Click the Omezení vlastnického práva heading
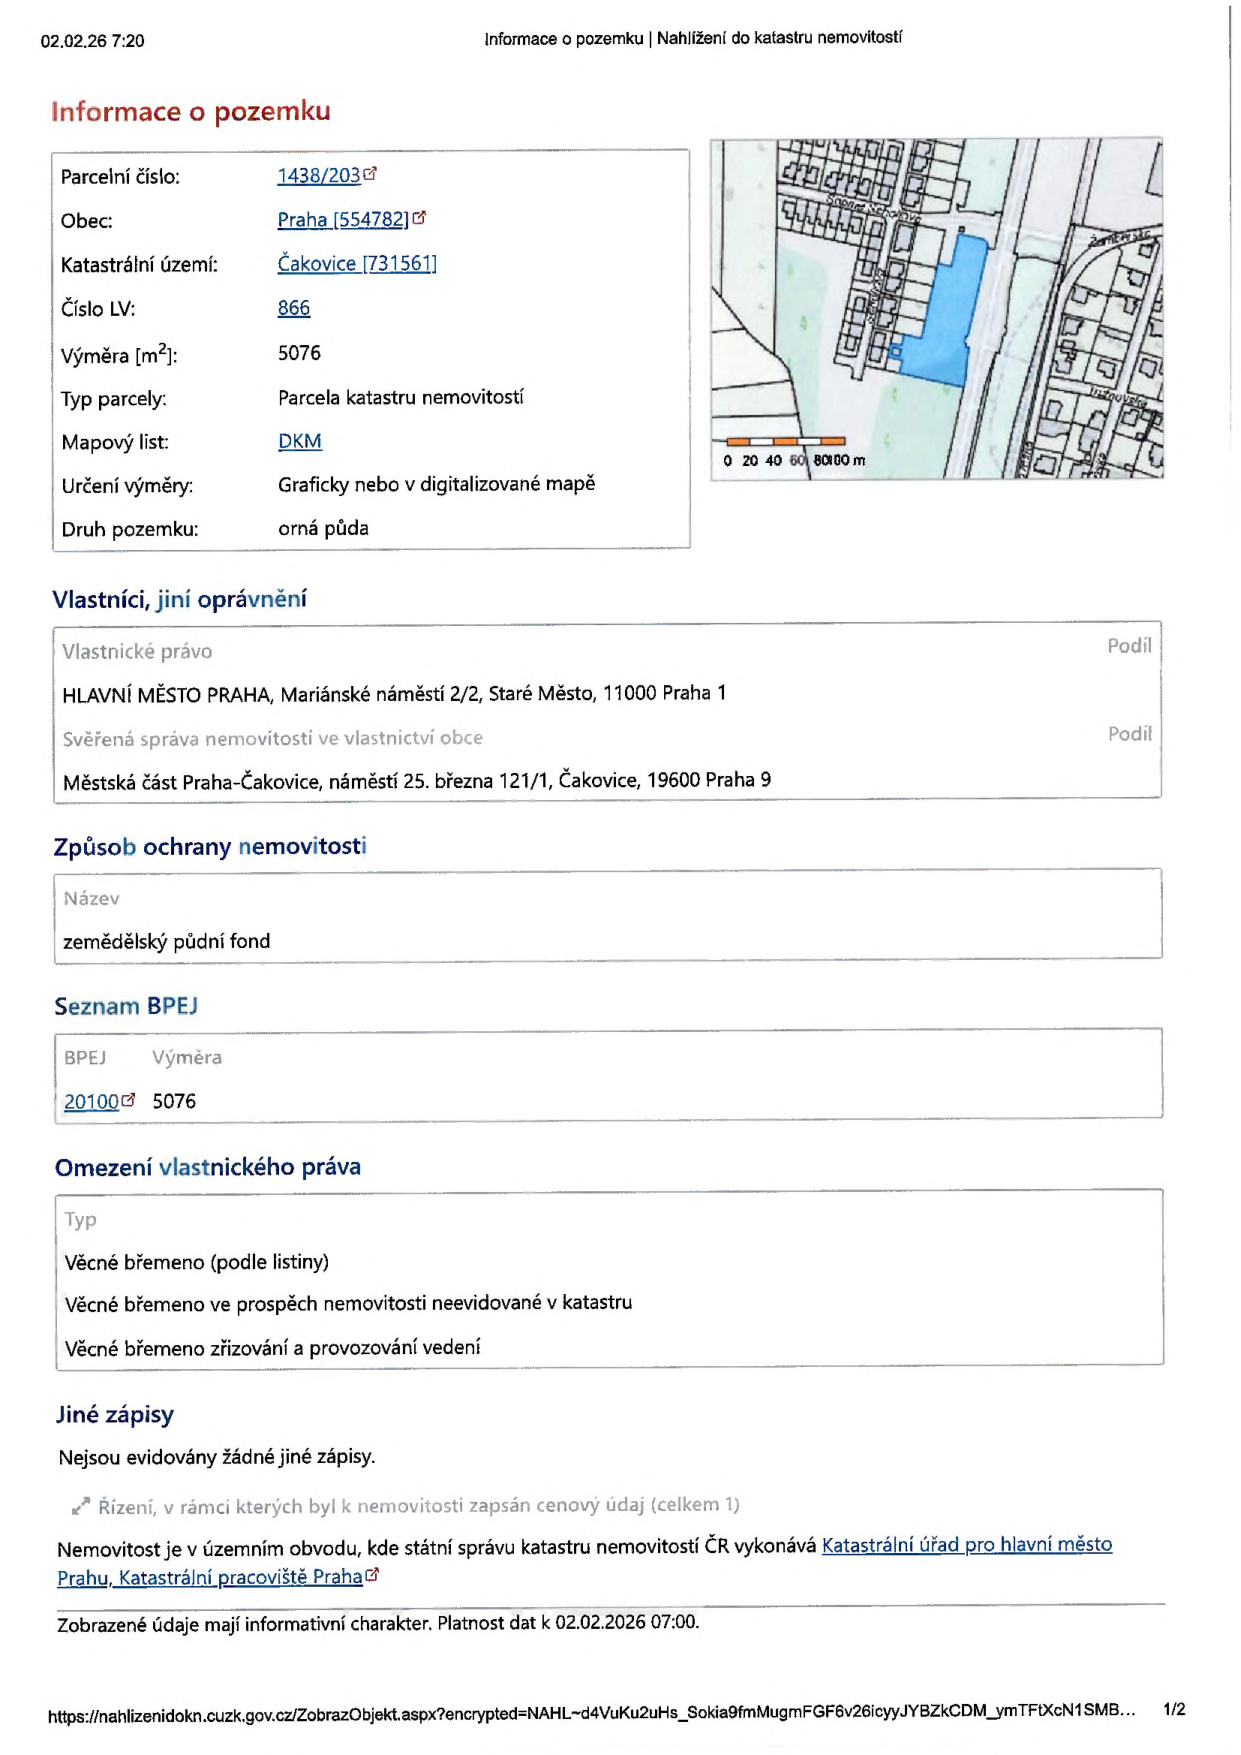Viewport: 1241px width, 1755px height. 208,1167
